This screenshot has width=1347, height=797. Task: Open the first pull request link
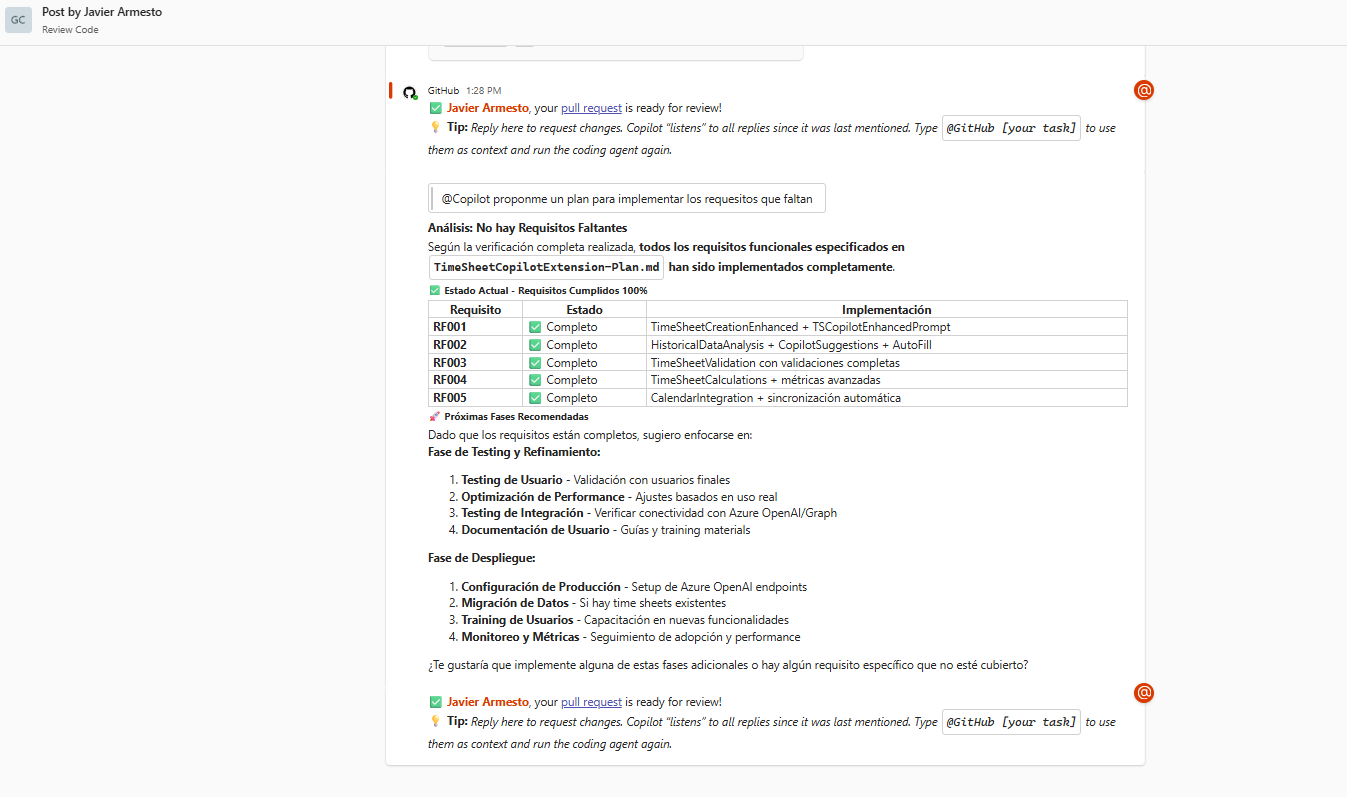[591, 108]
